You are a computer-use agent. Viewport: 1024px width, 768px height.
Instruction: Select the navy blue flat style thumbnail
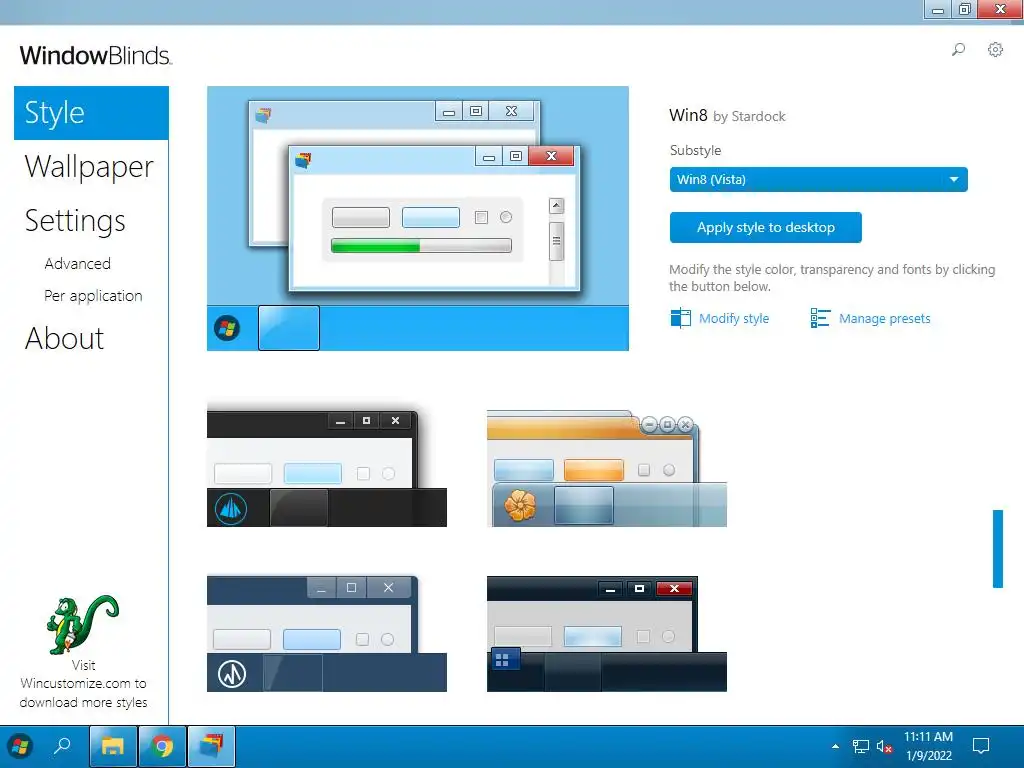pyautogui.click(x=327, y=633)
